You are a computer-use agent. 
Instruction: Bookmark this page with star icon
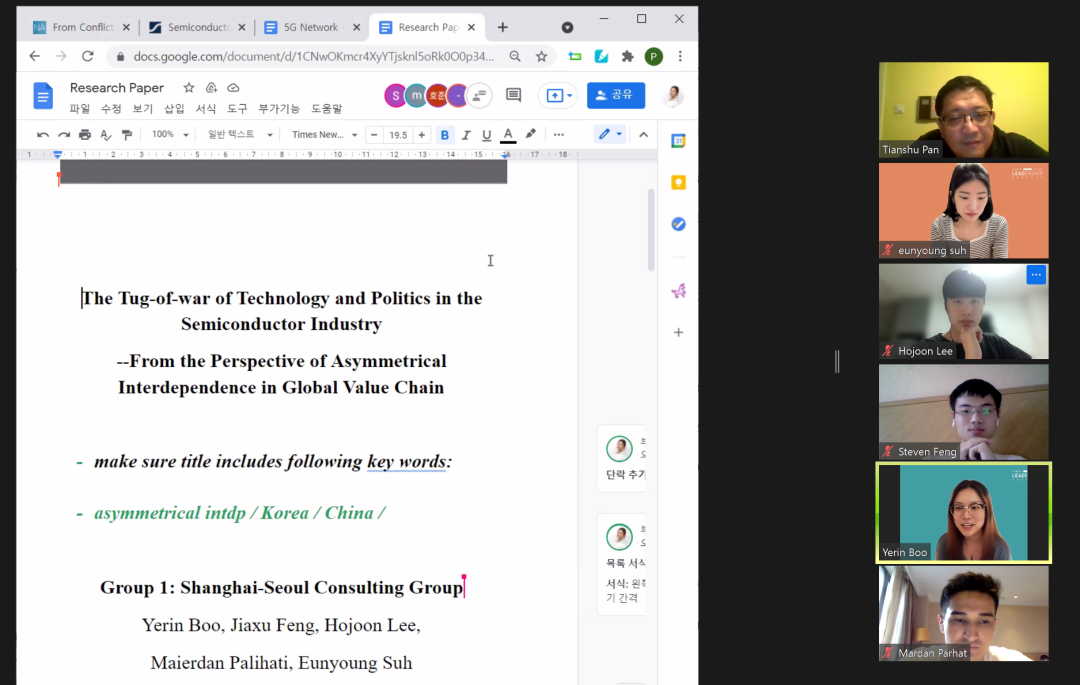(541, 56)
